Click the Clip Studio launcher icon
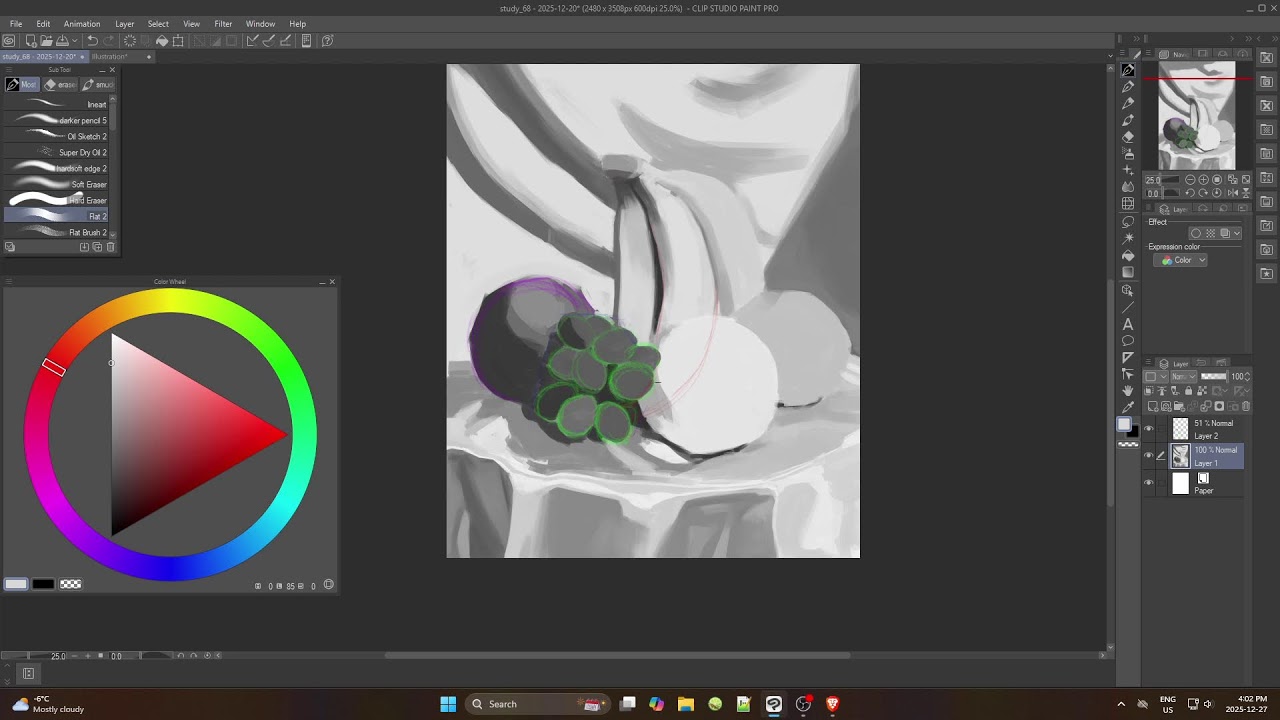The width and height of the screenshot is (1280, 720). (x=8, y=41)
